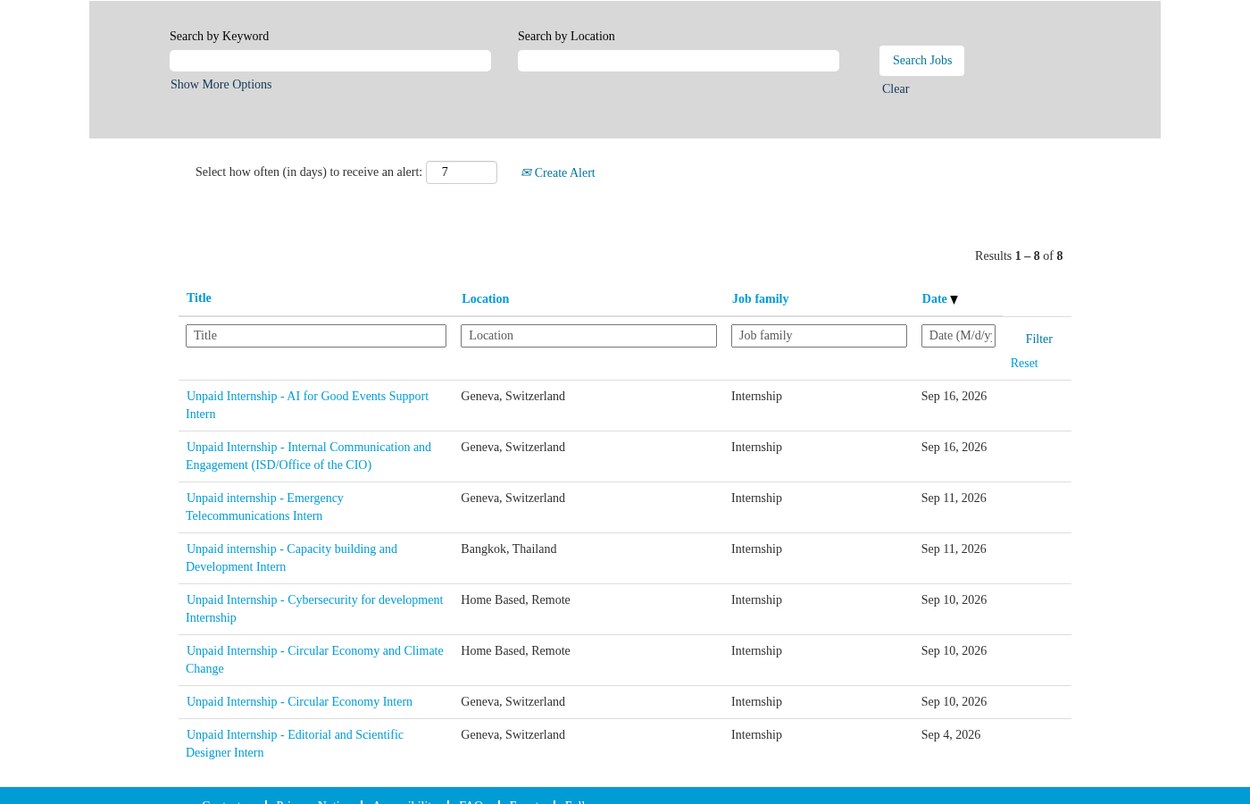The image size is (1250, 804).
Task: Clear the search form
Action: click(x=895, y=89)
